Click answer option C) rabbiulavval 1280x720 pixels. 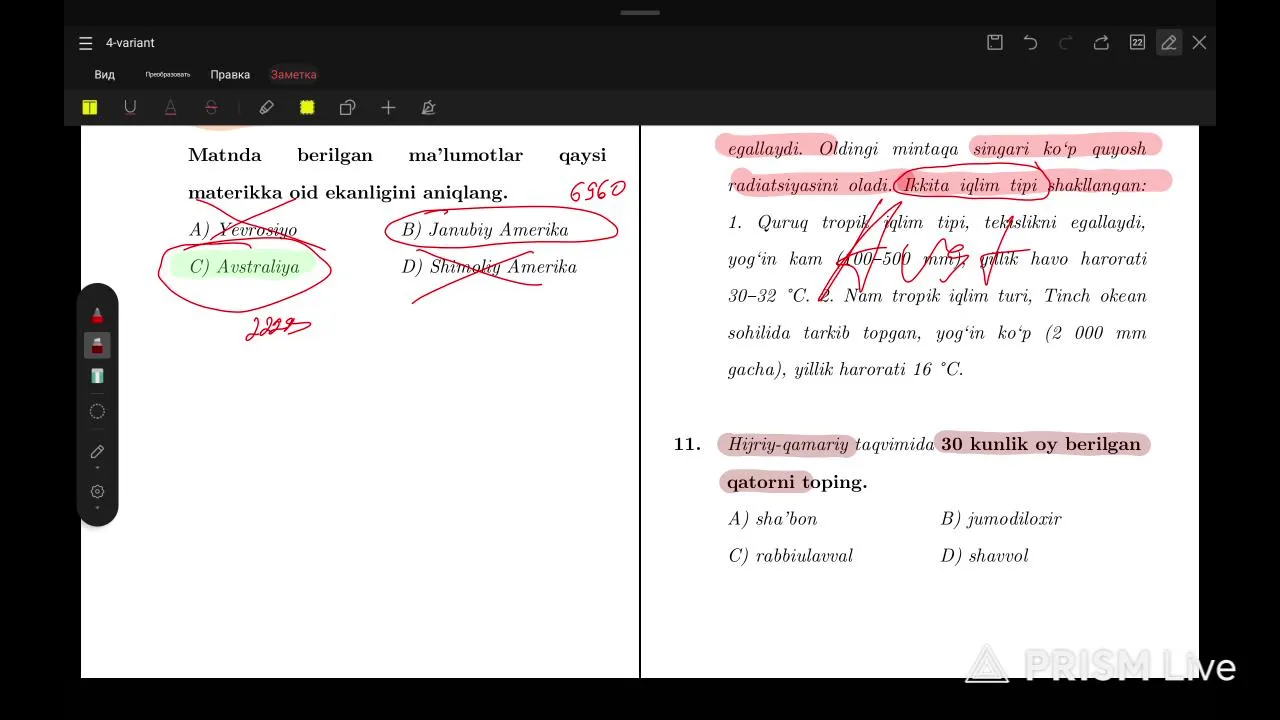[791, 556]
